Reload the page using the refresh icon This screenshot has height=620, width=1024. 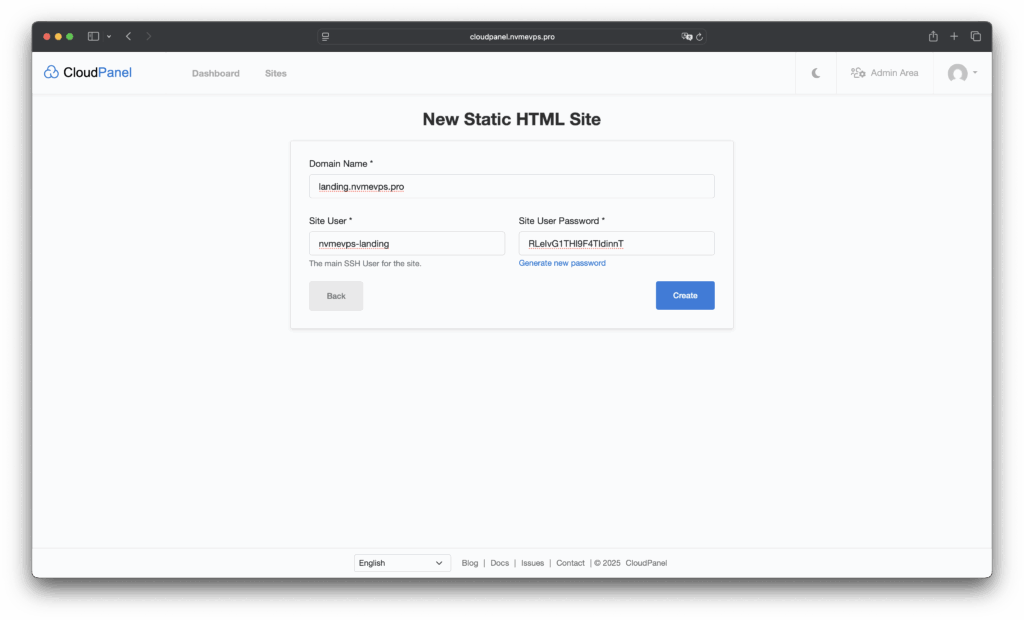click(700, 36)
